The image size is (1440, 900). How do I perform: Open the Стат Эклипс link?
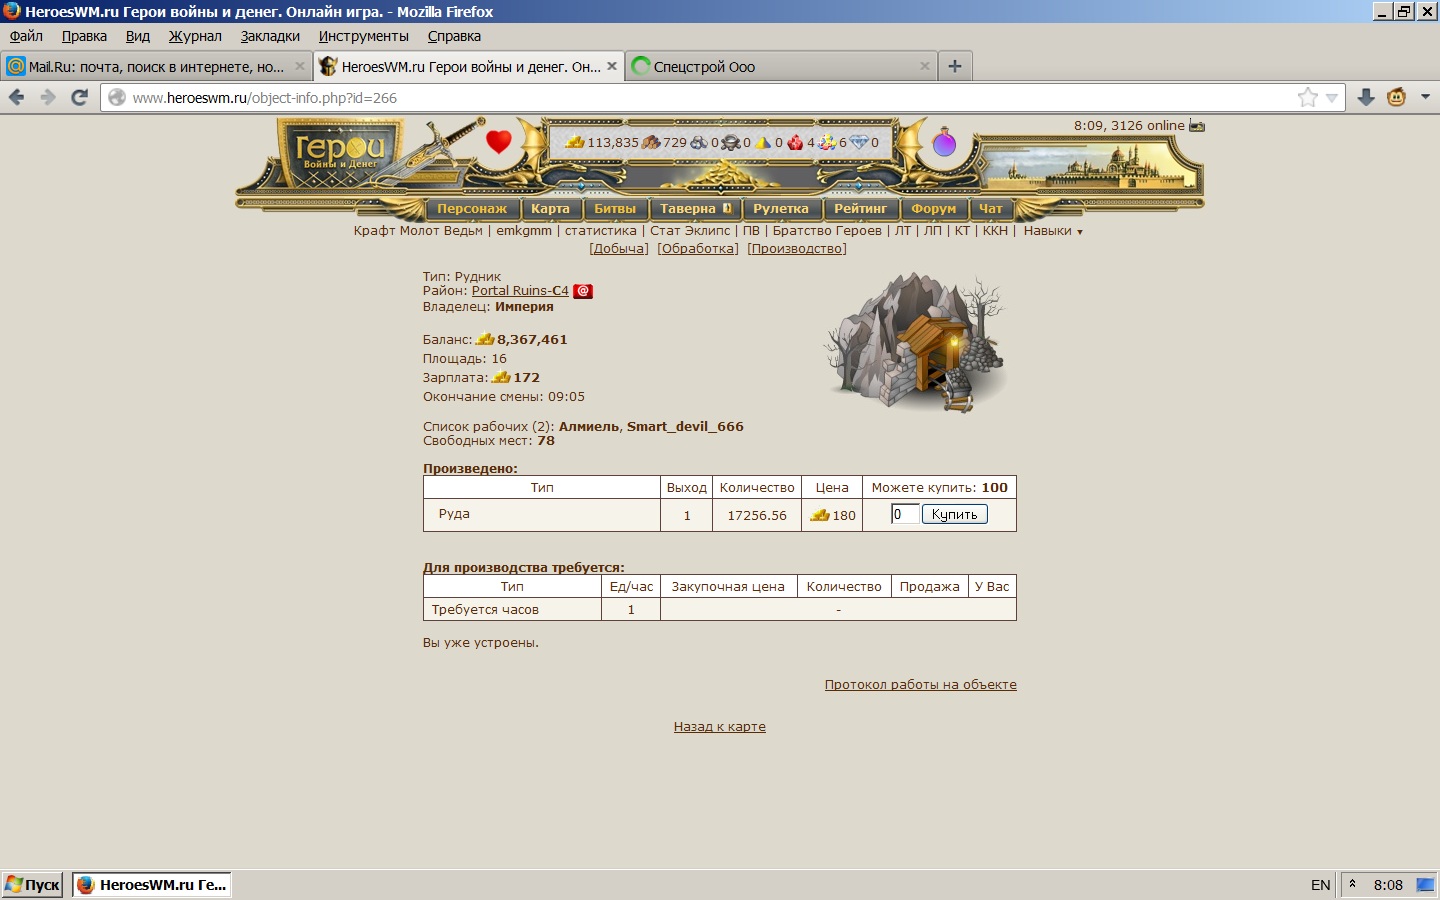(x=690, y=231)
